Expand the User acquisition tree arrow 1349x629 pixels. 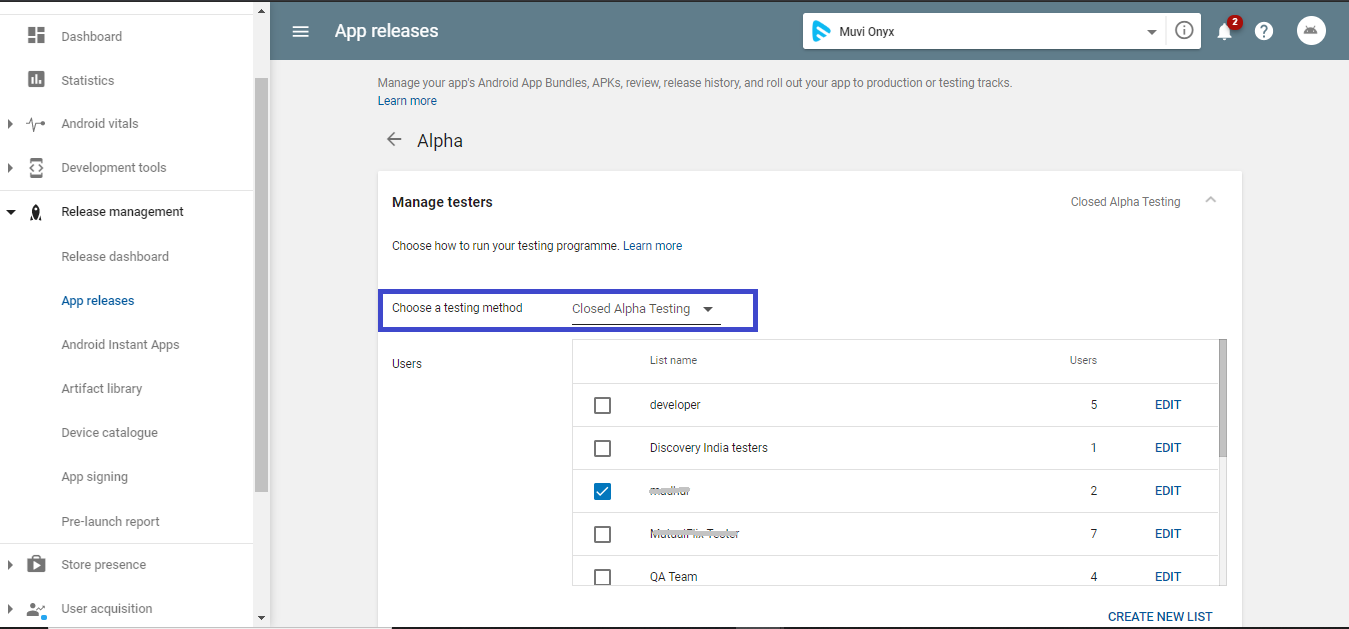tap(10, 609)
